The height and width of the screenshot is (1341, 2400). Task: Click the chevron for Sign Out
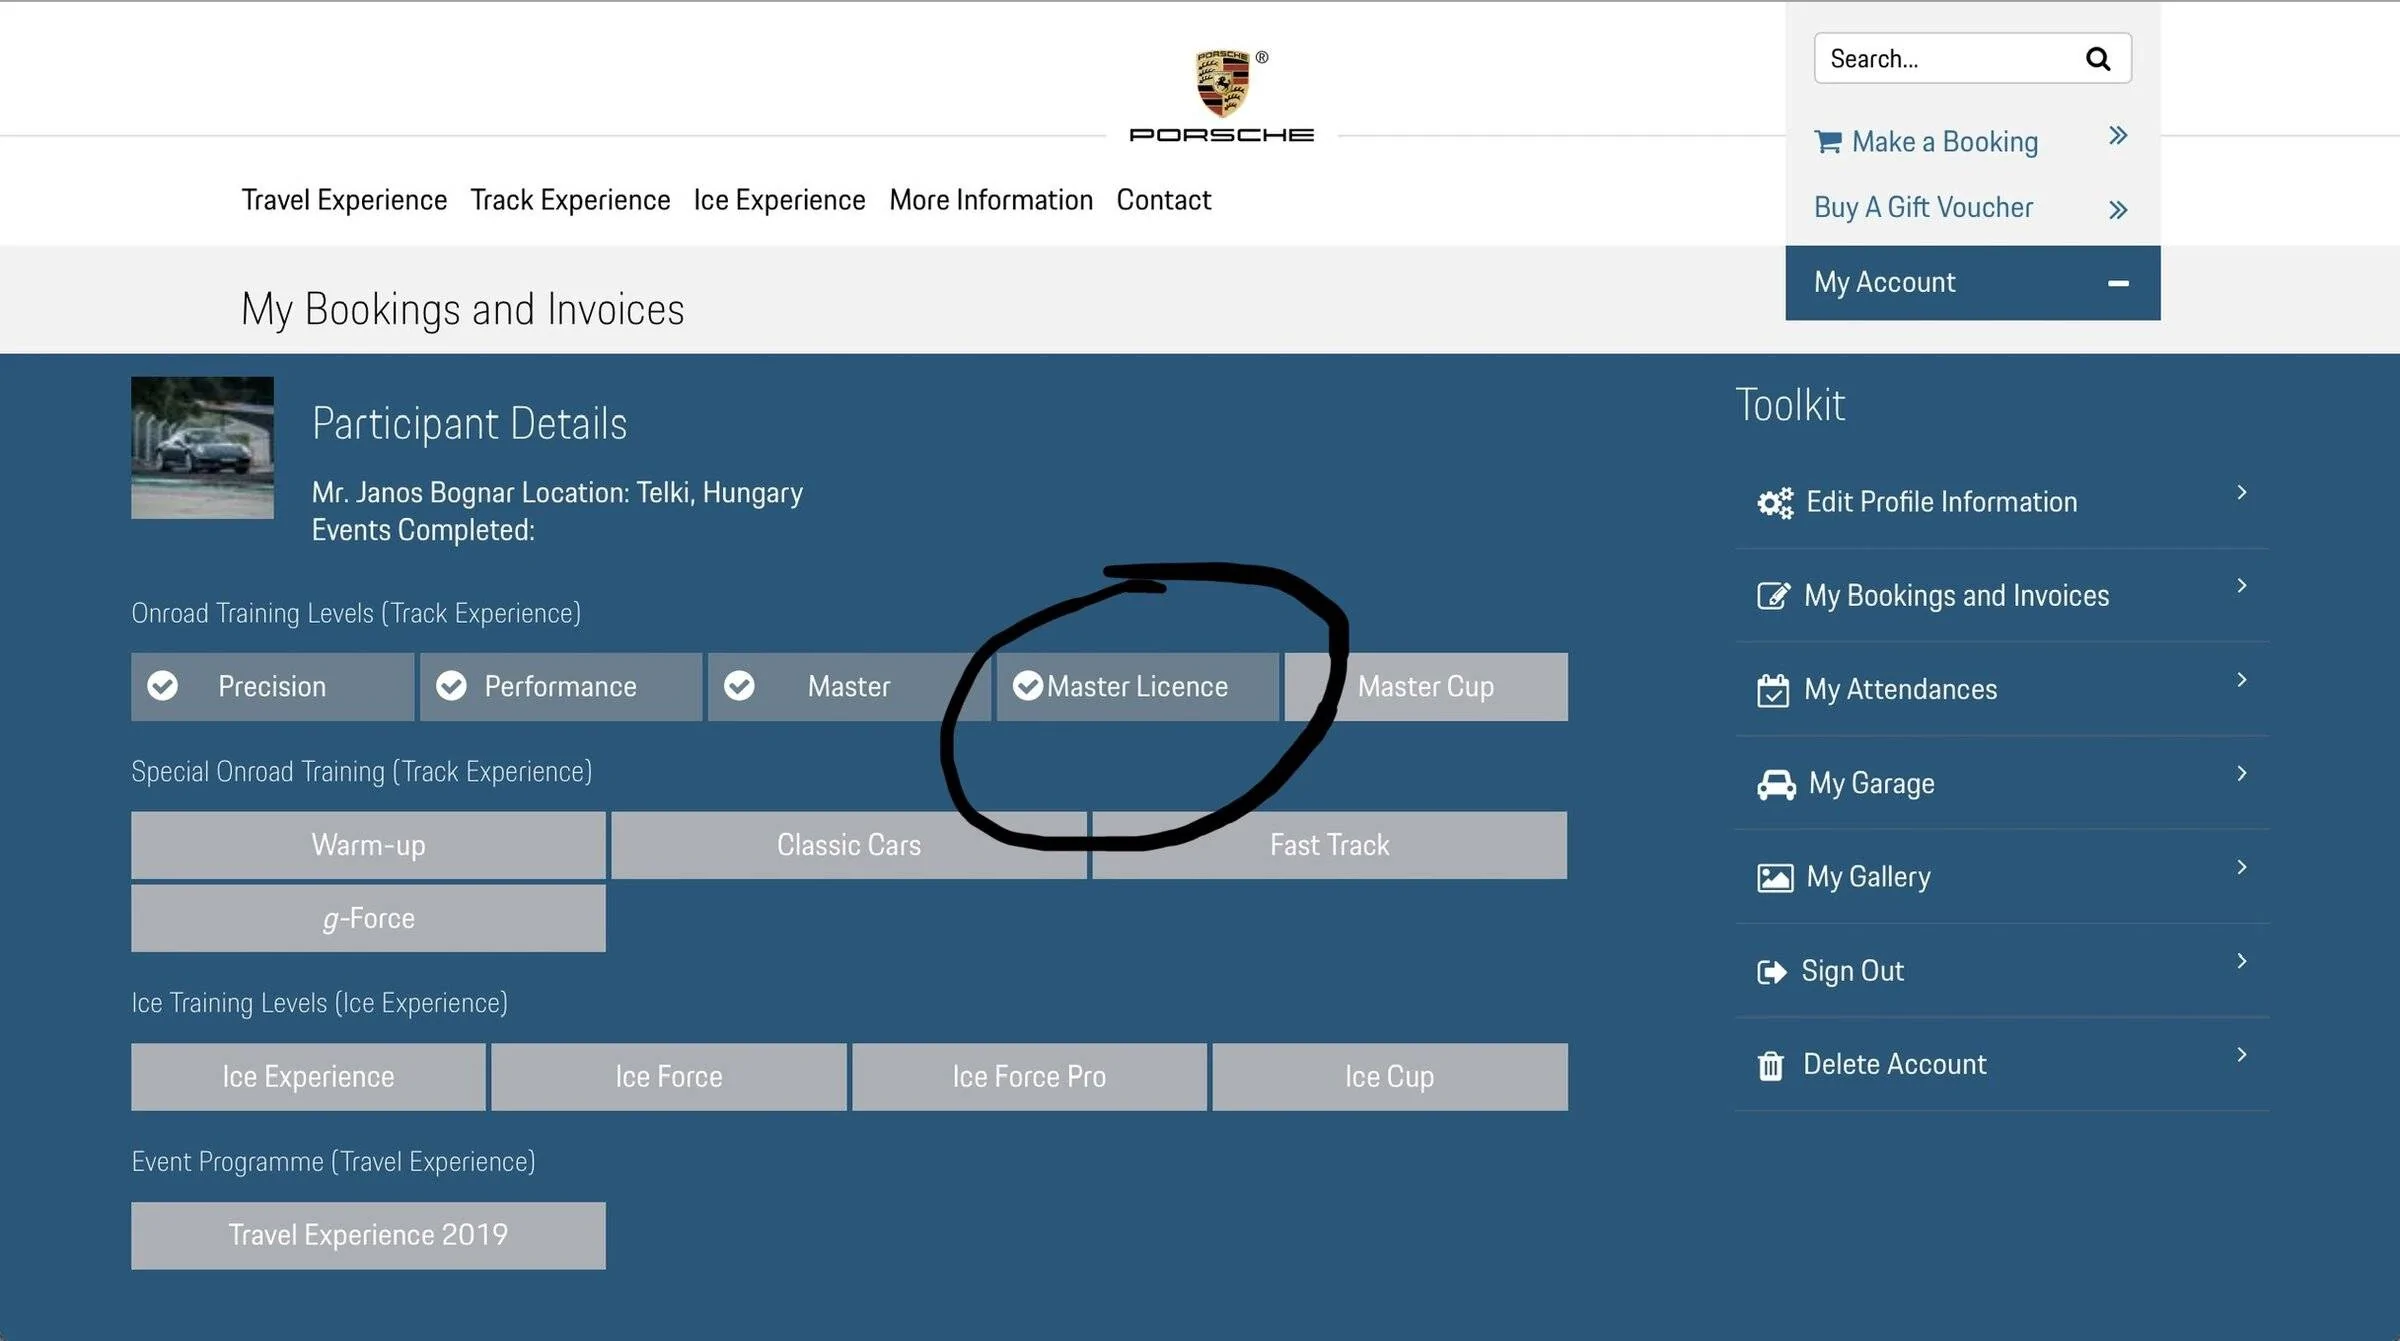coord(2242,961)
